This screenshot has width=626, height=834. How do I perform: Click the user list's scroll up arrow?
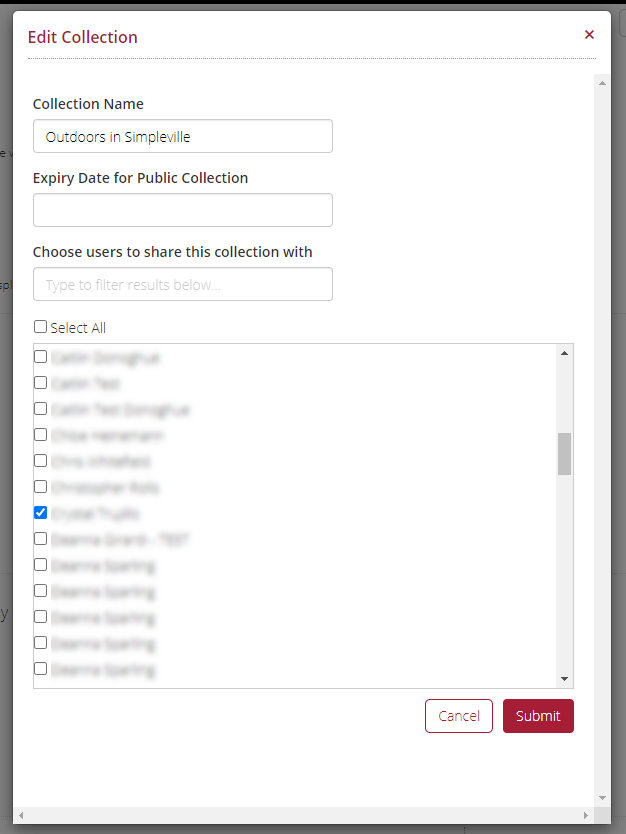pos(564,353)
